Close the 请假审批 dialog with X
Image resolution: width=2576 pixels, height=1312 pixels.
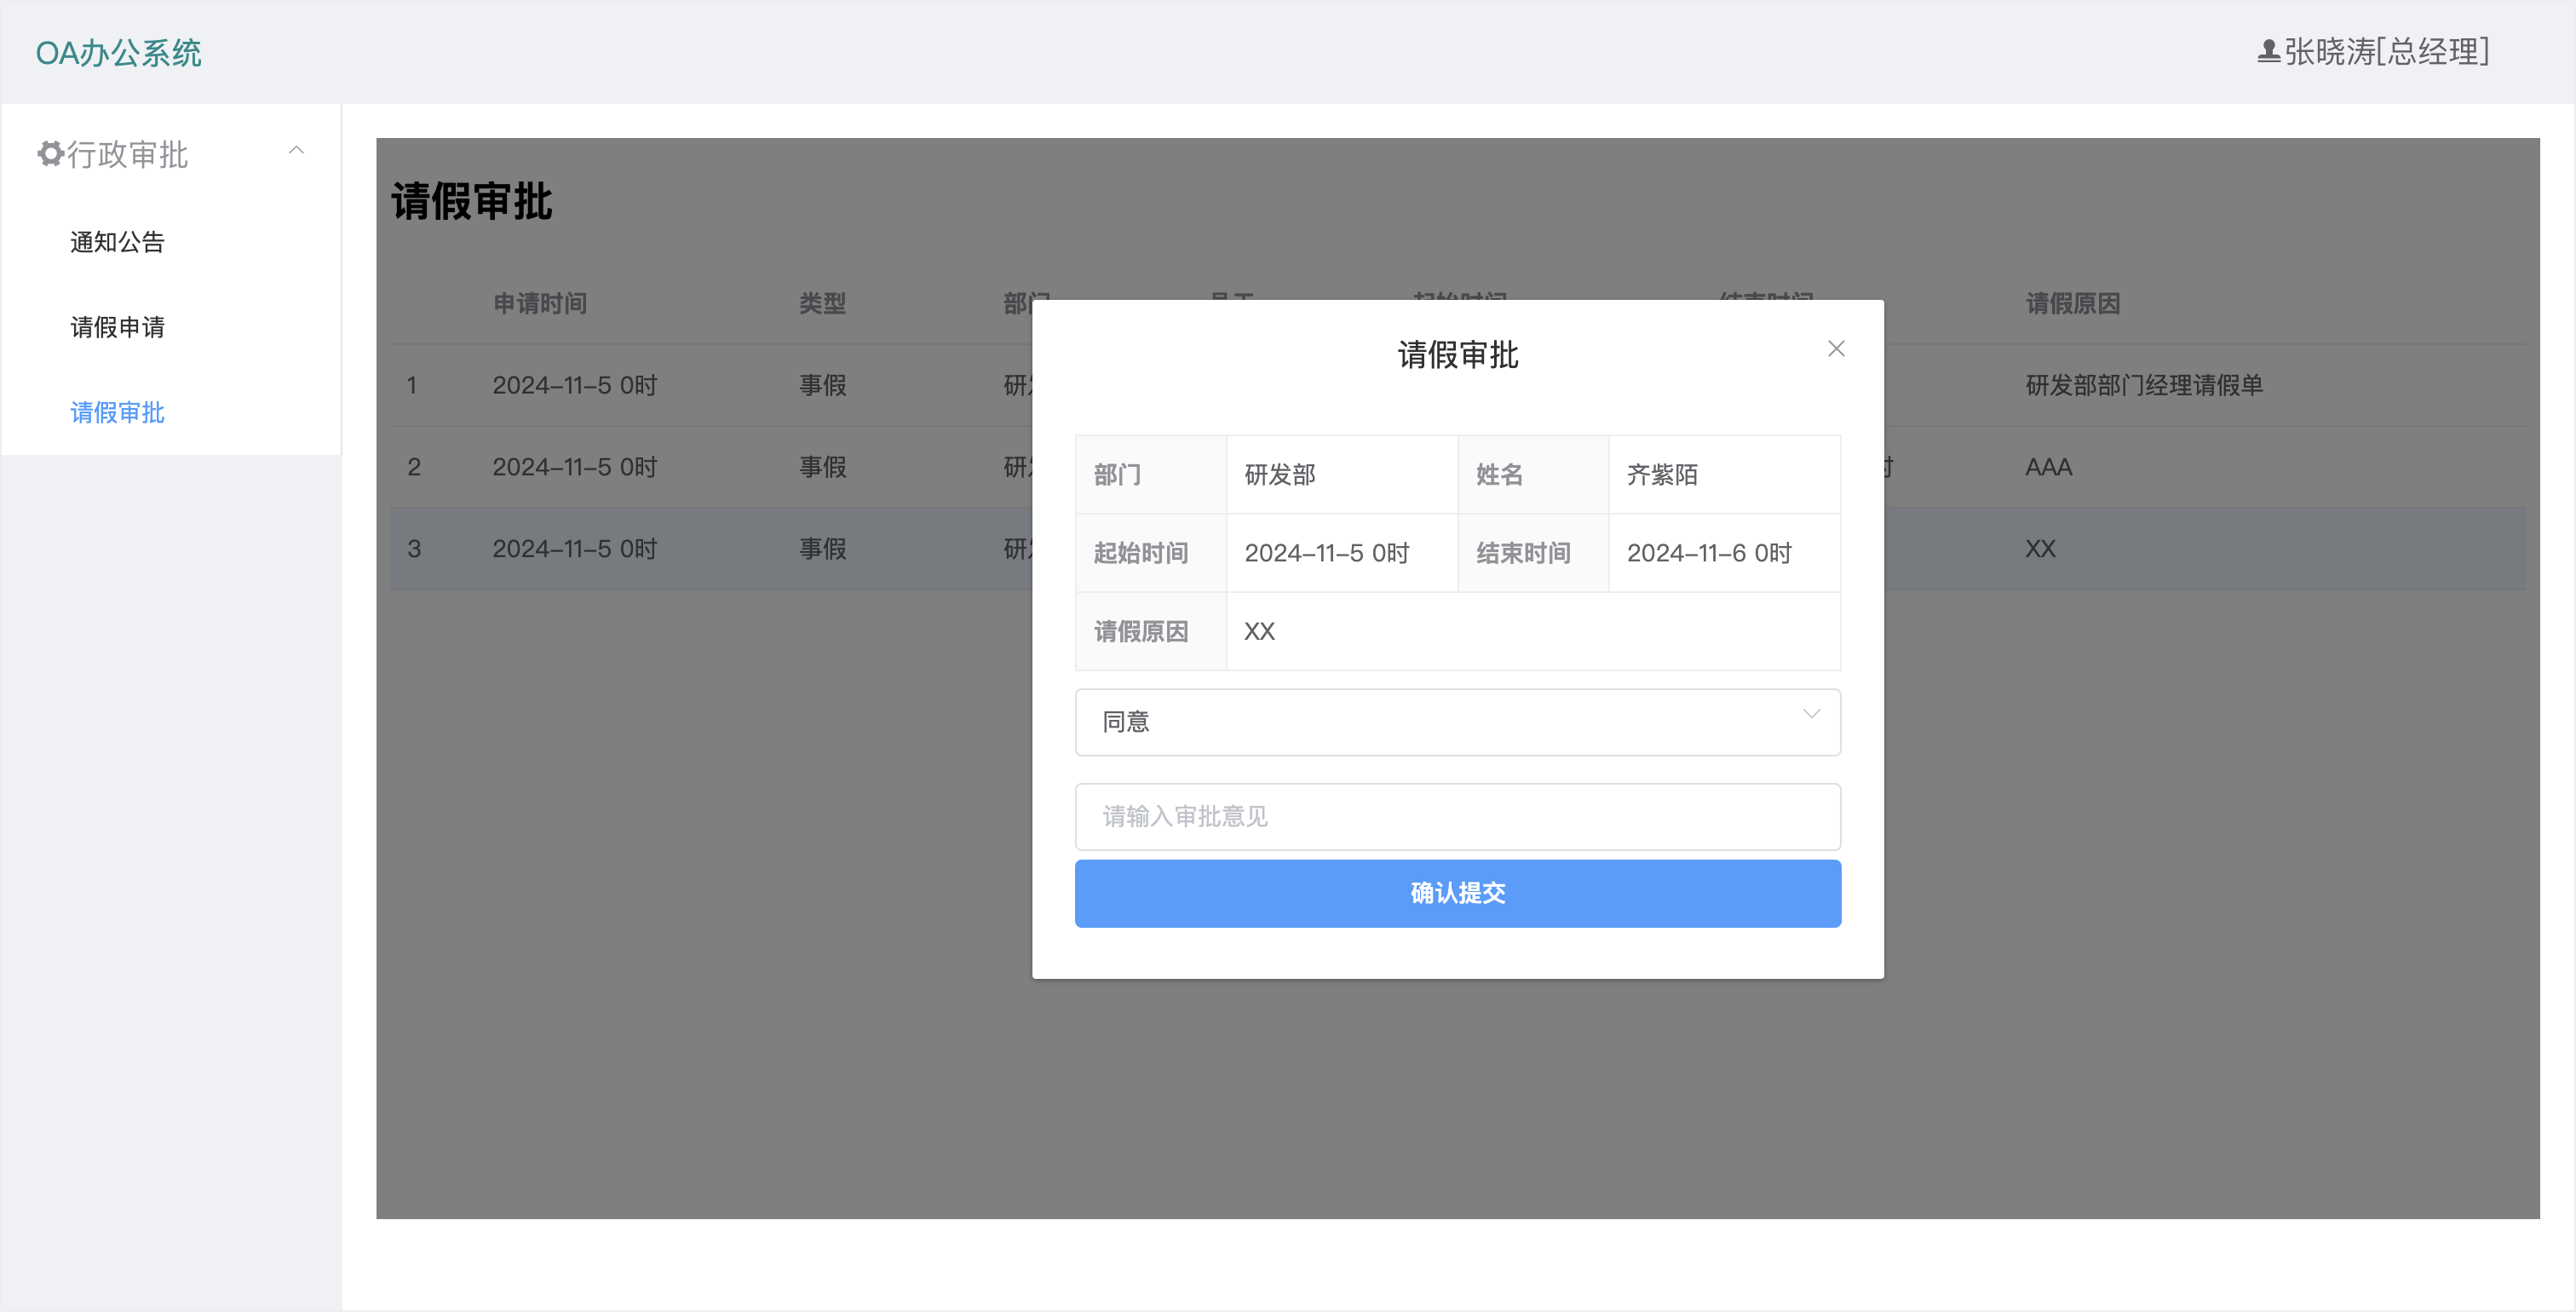click(x=1836, y=348)
